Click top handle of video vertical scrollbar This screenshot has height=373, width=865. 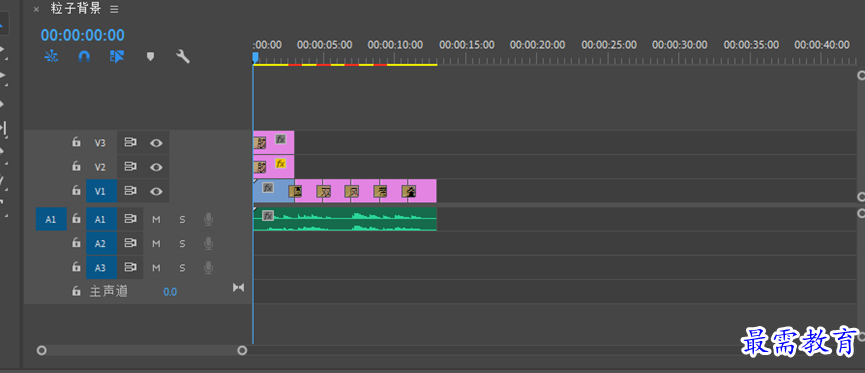tap(861, 76)
